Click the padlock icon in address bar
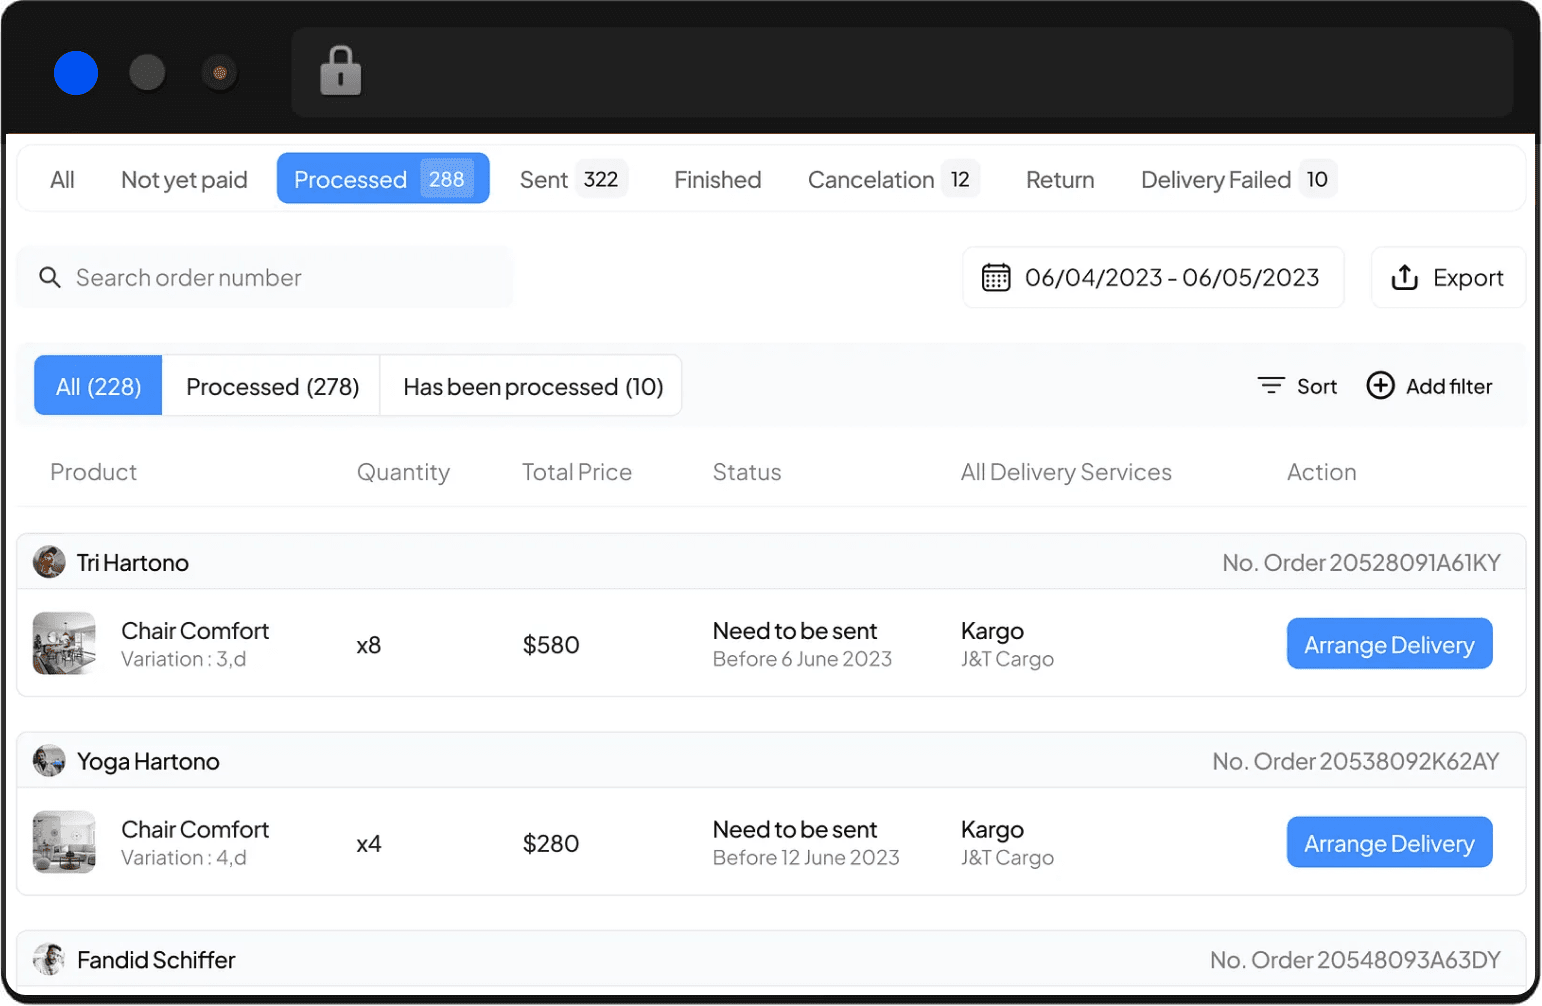Viewport: 1542px width, 1006px height. 340,72
